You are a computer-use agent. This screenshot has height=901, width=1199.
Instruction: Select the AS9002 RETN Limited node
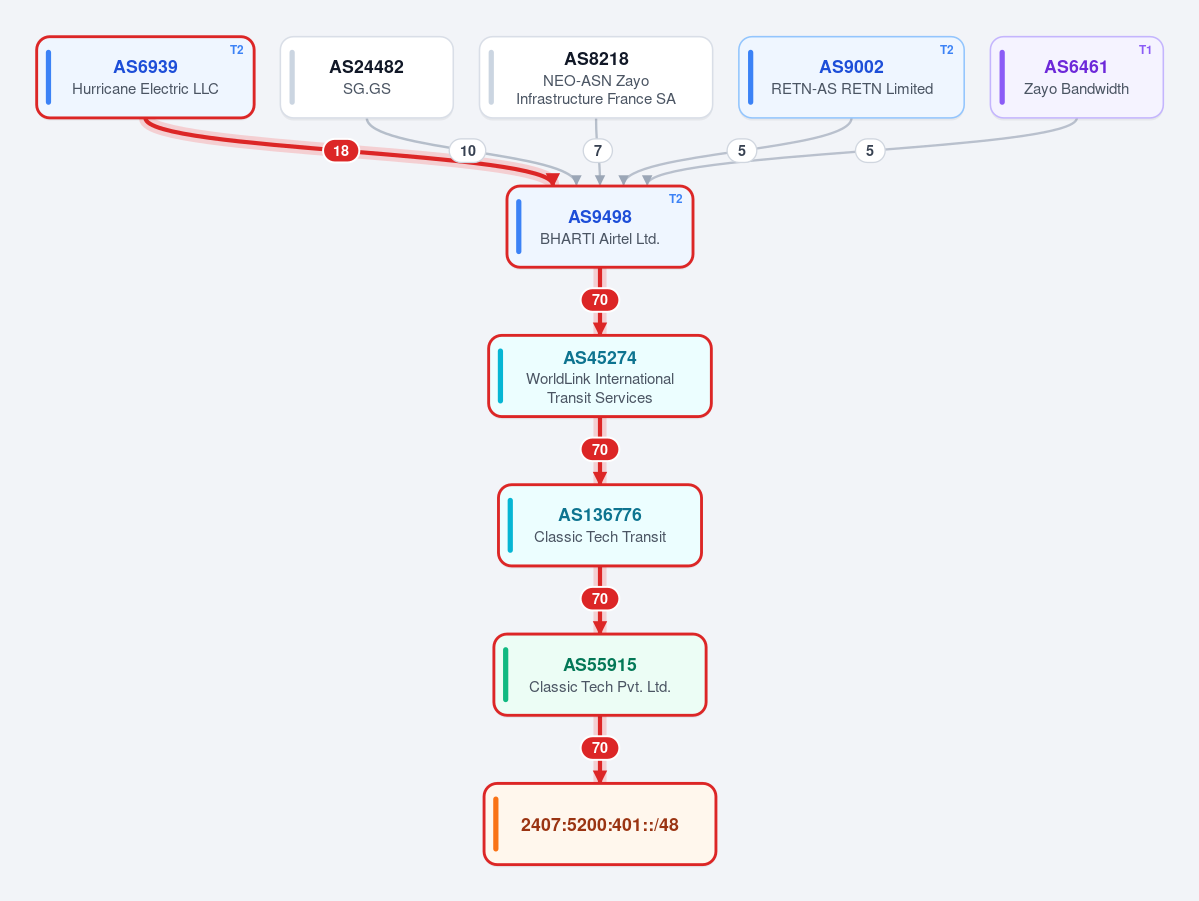click(851, 77)
